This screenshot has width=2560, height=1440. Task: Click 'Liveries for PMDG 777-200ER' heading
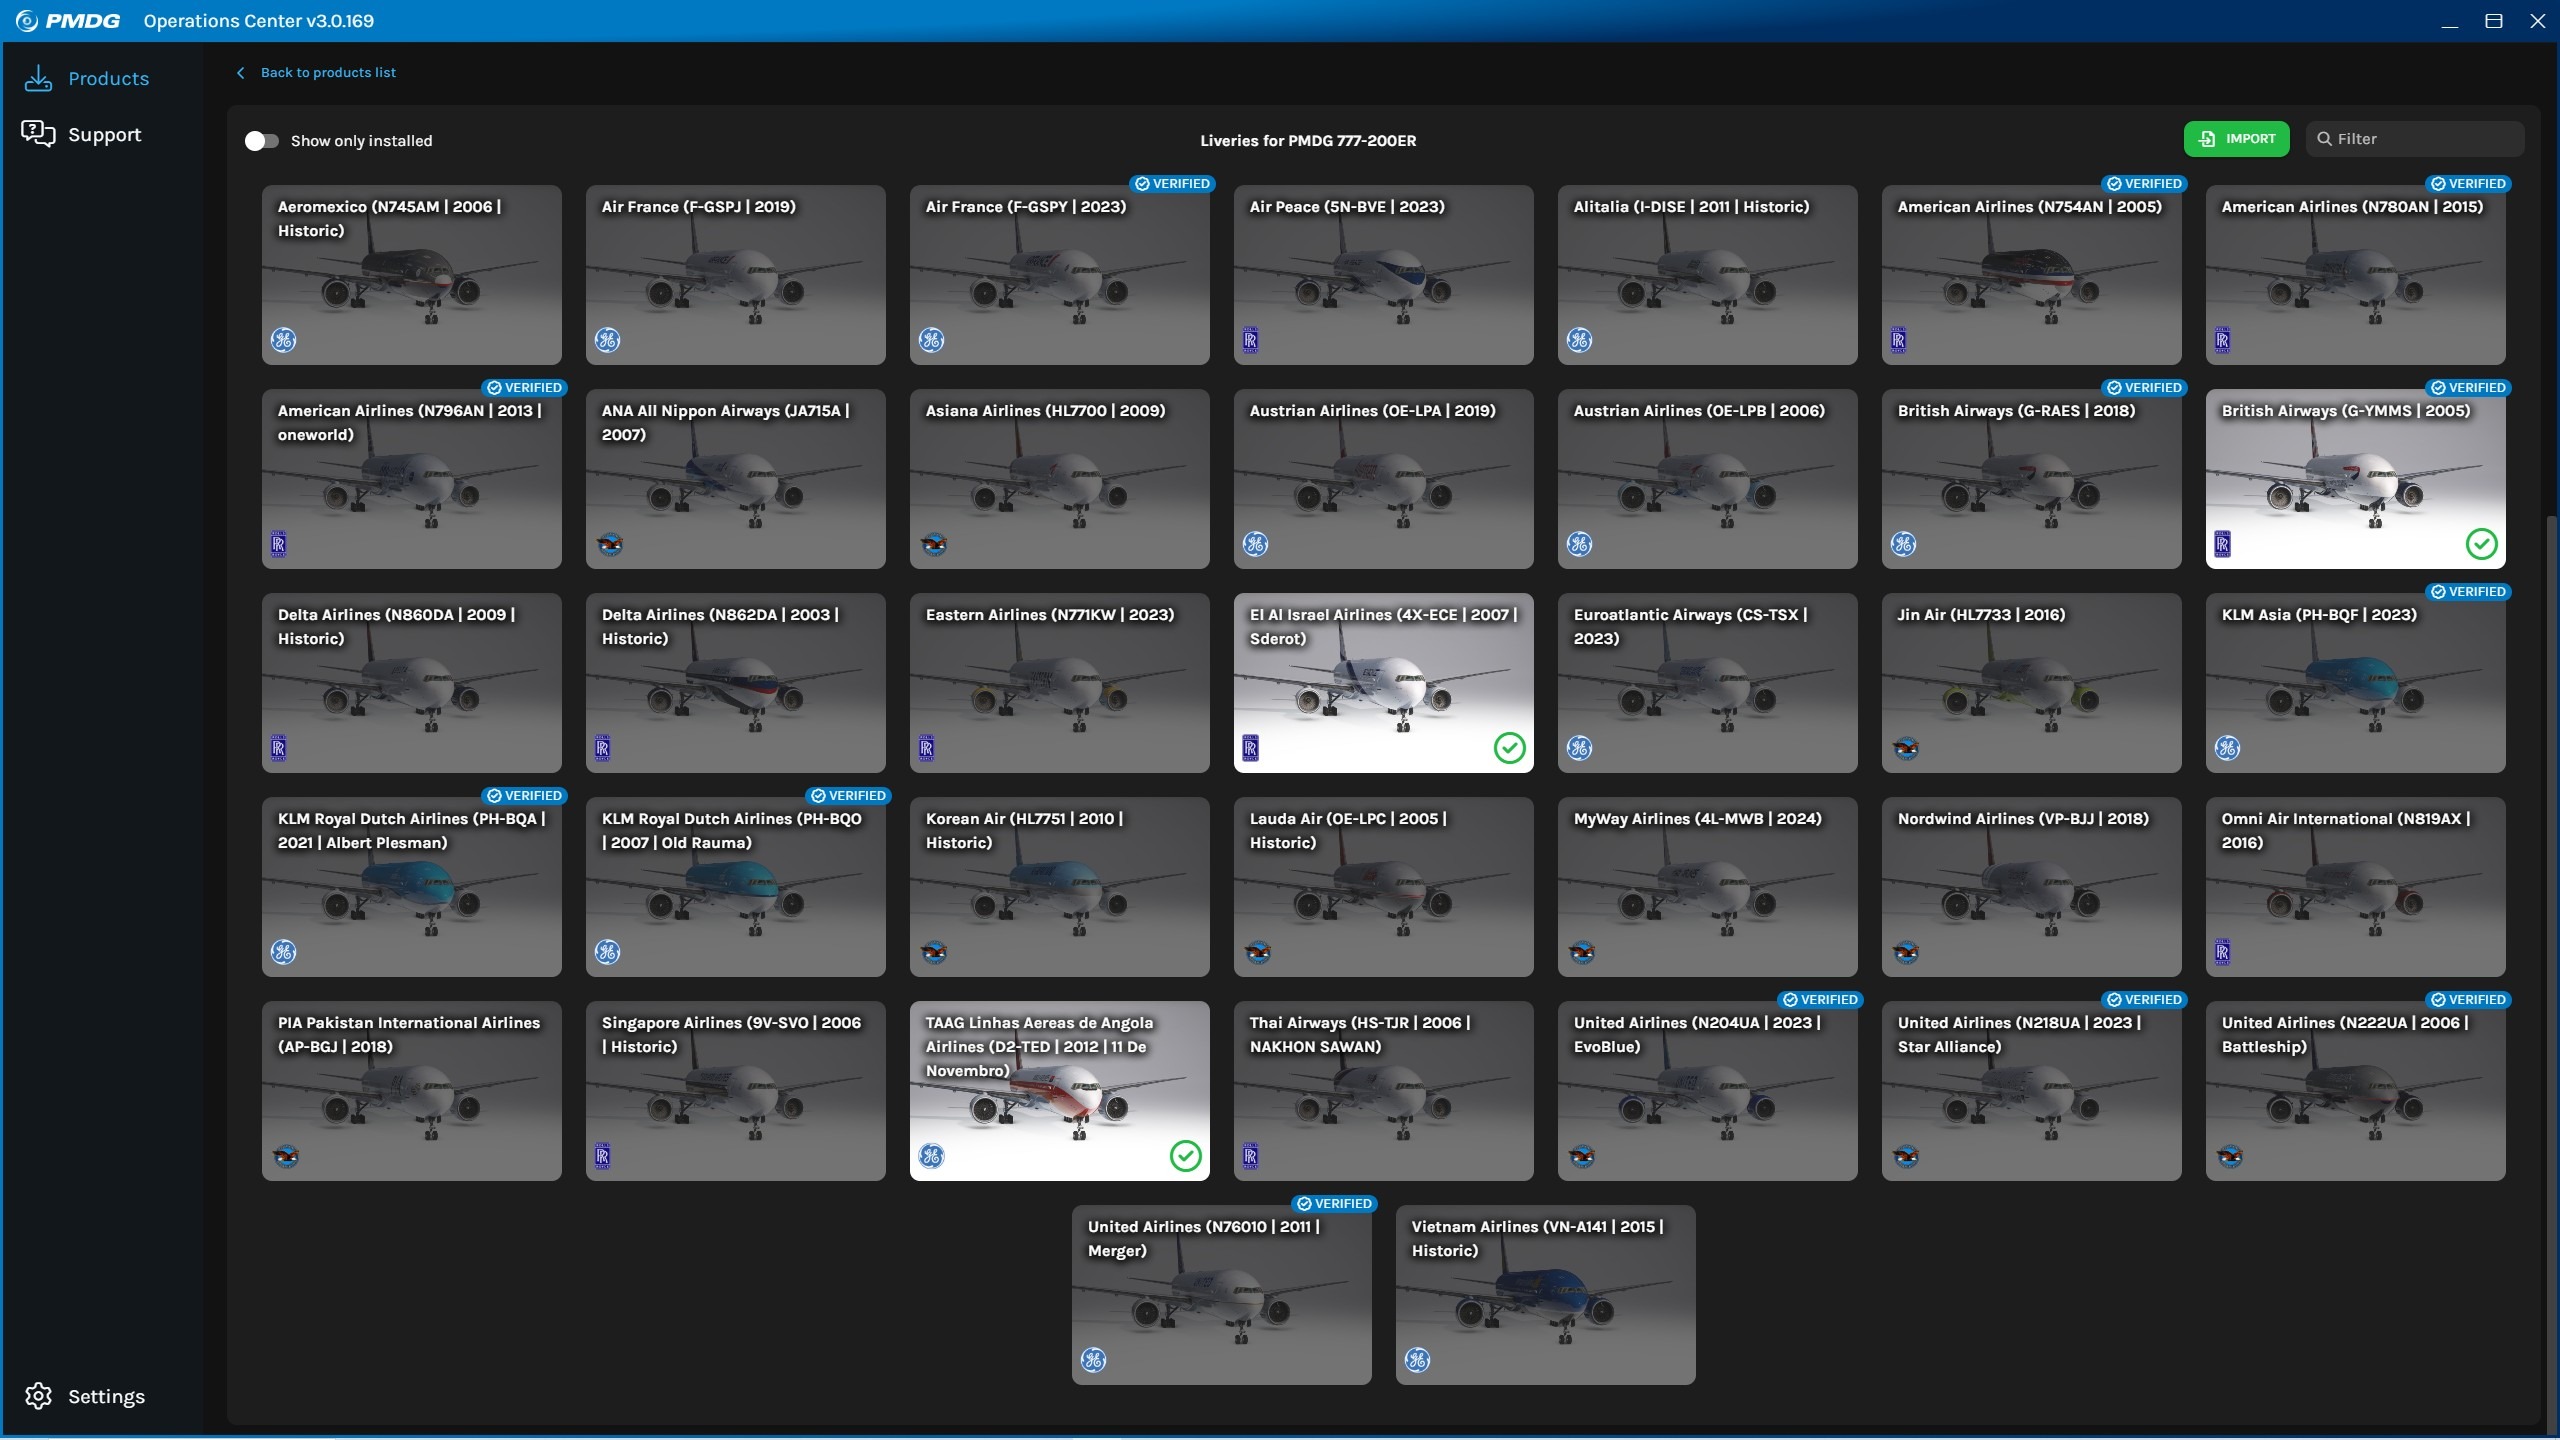1308,141
